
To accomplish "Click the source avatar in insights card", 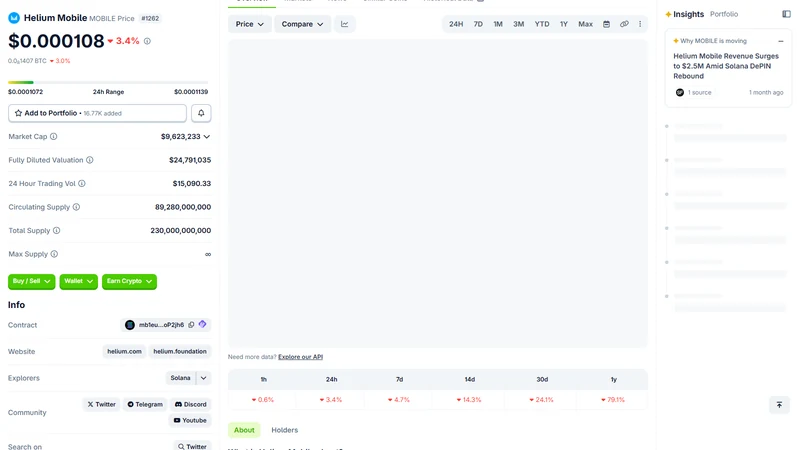I will 680,92.
